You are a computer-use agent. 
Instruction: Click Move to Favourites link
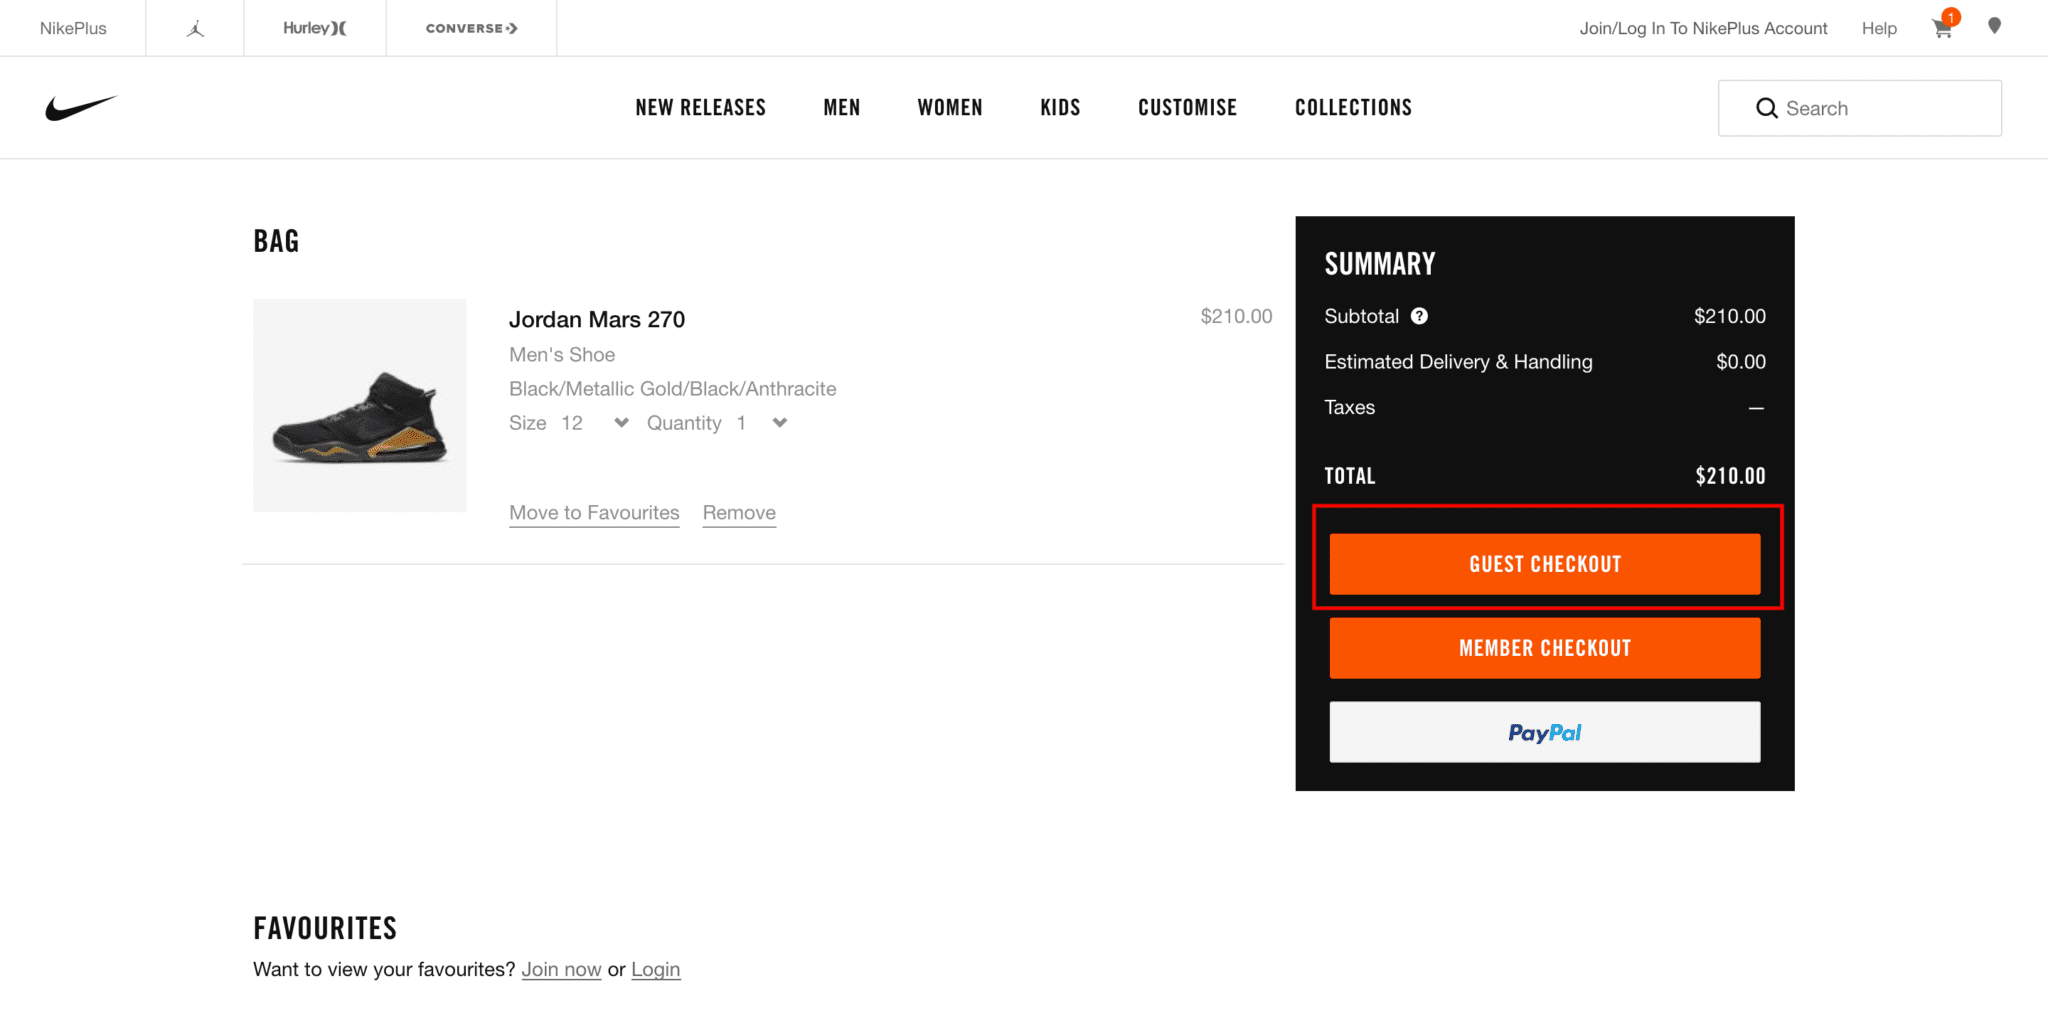click(594, 513)
